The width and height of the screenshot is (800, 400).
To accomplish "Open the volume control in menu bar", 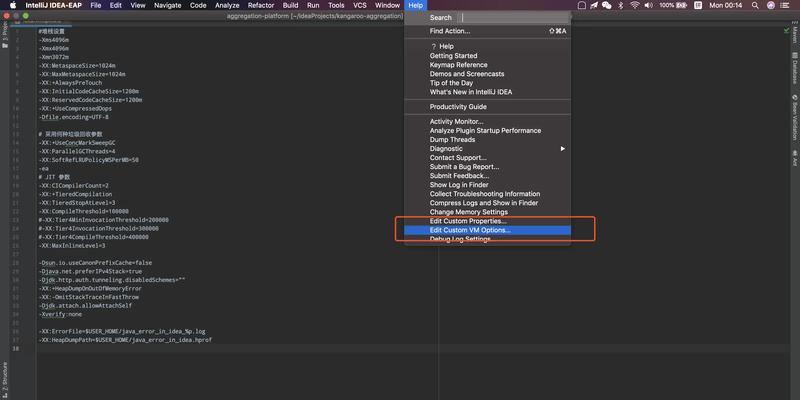I will point(648,5).
